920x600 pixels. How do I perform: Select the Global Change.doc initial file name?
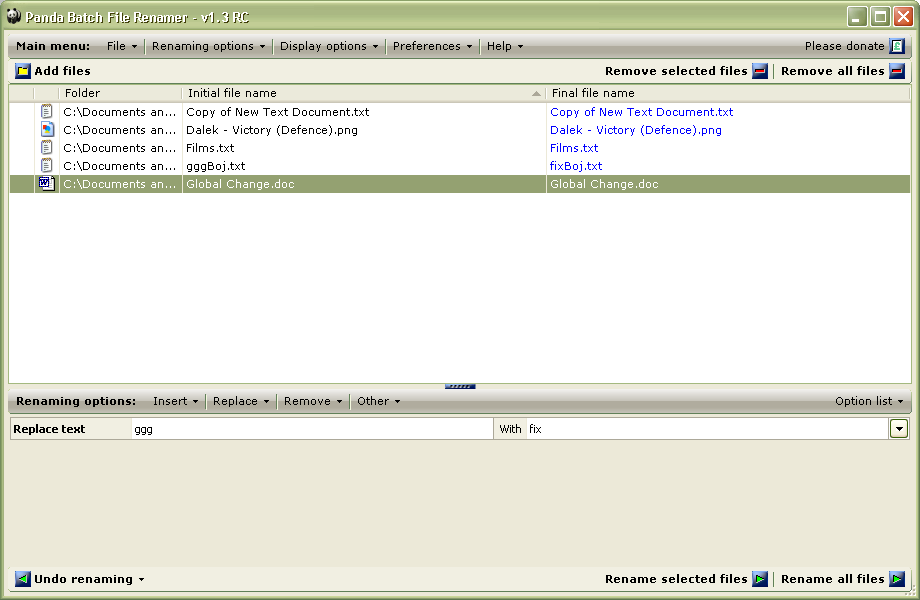[240, 184]
